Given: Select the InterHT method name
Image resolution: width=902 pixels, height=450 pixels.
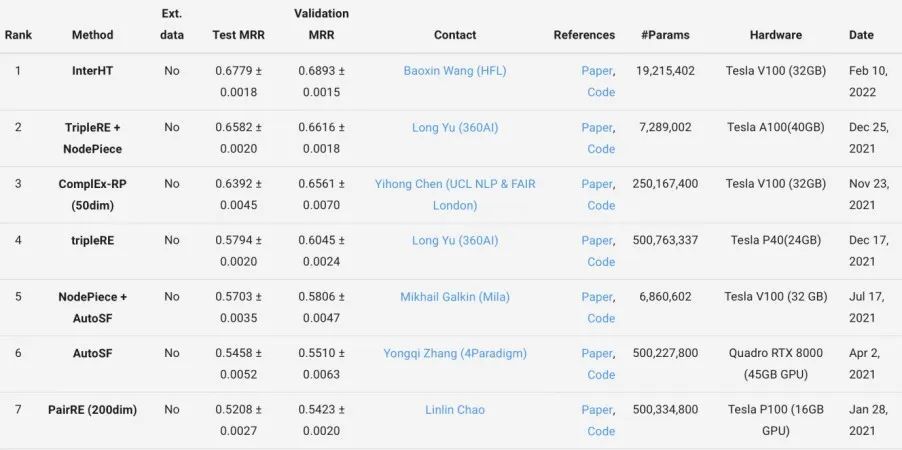Looking at the screenshot, I should pyautogui.click(x=92, y=71).
